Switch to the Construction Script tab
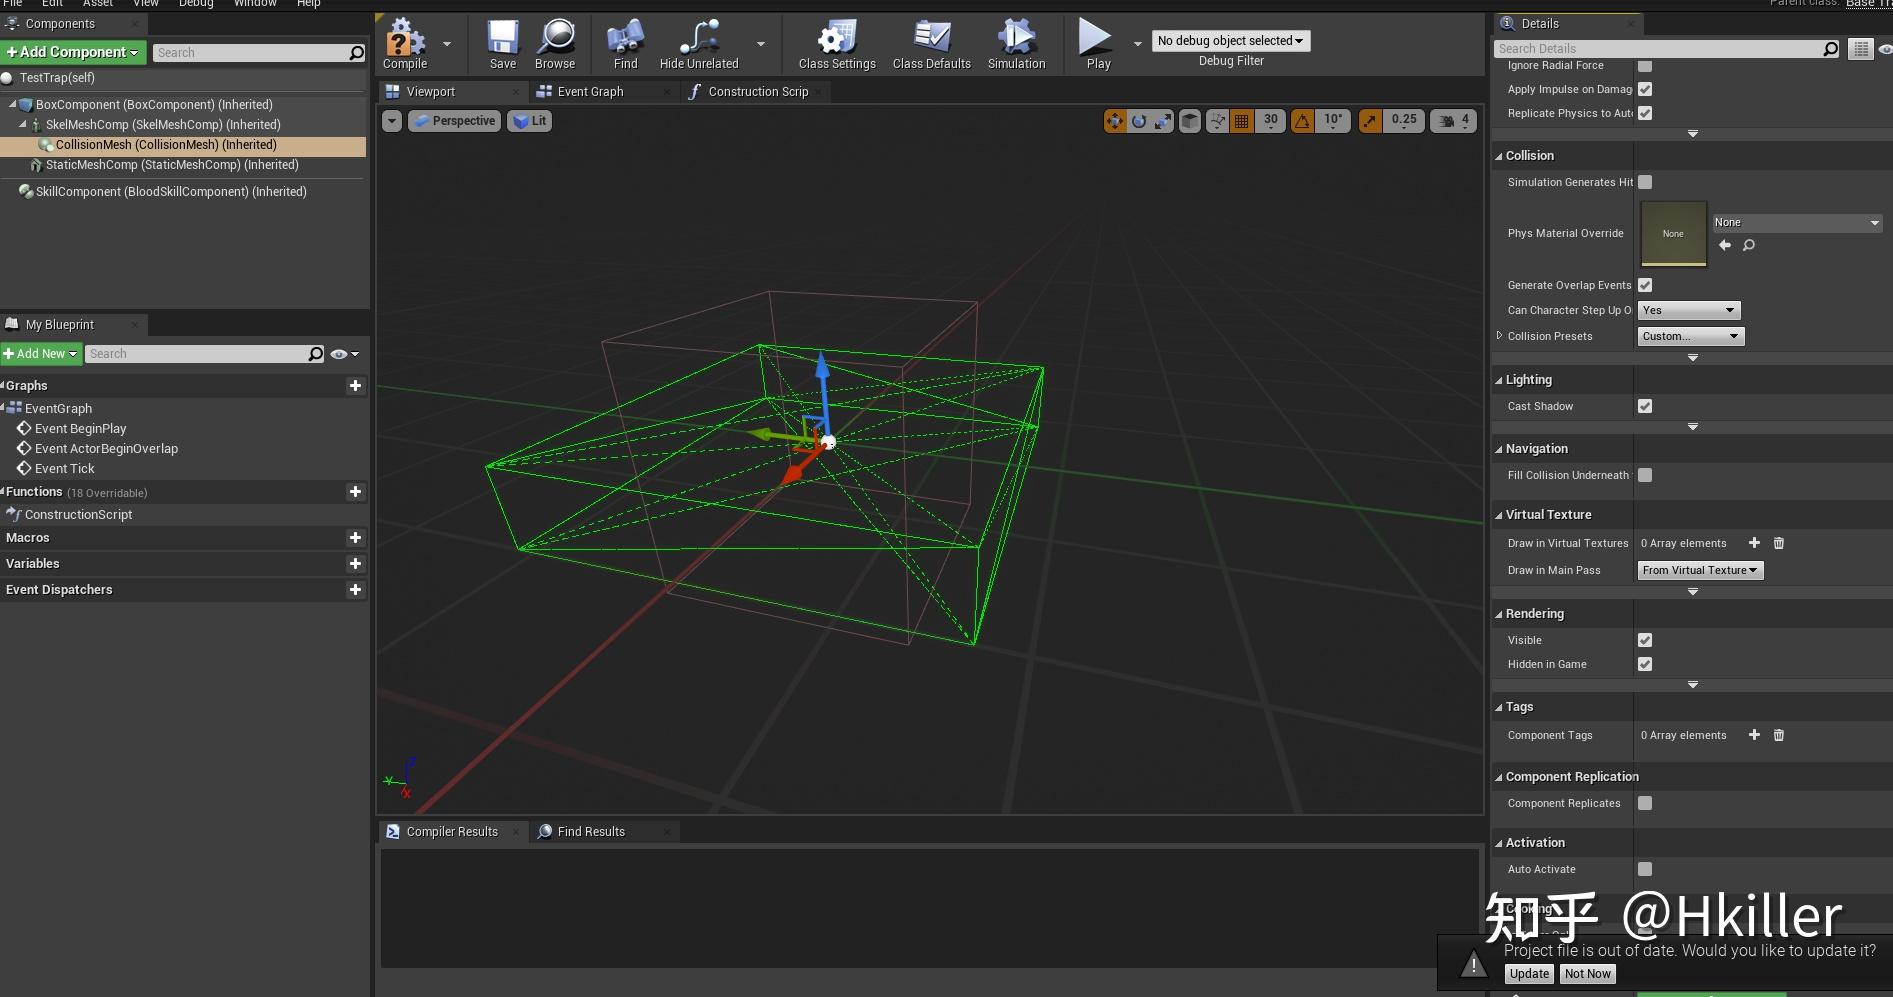This screenshot has width=1893, height=997. coord(757,91)
